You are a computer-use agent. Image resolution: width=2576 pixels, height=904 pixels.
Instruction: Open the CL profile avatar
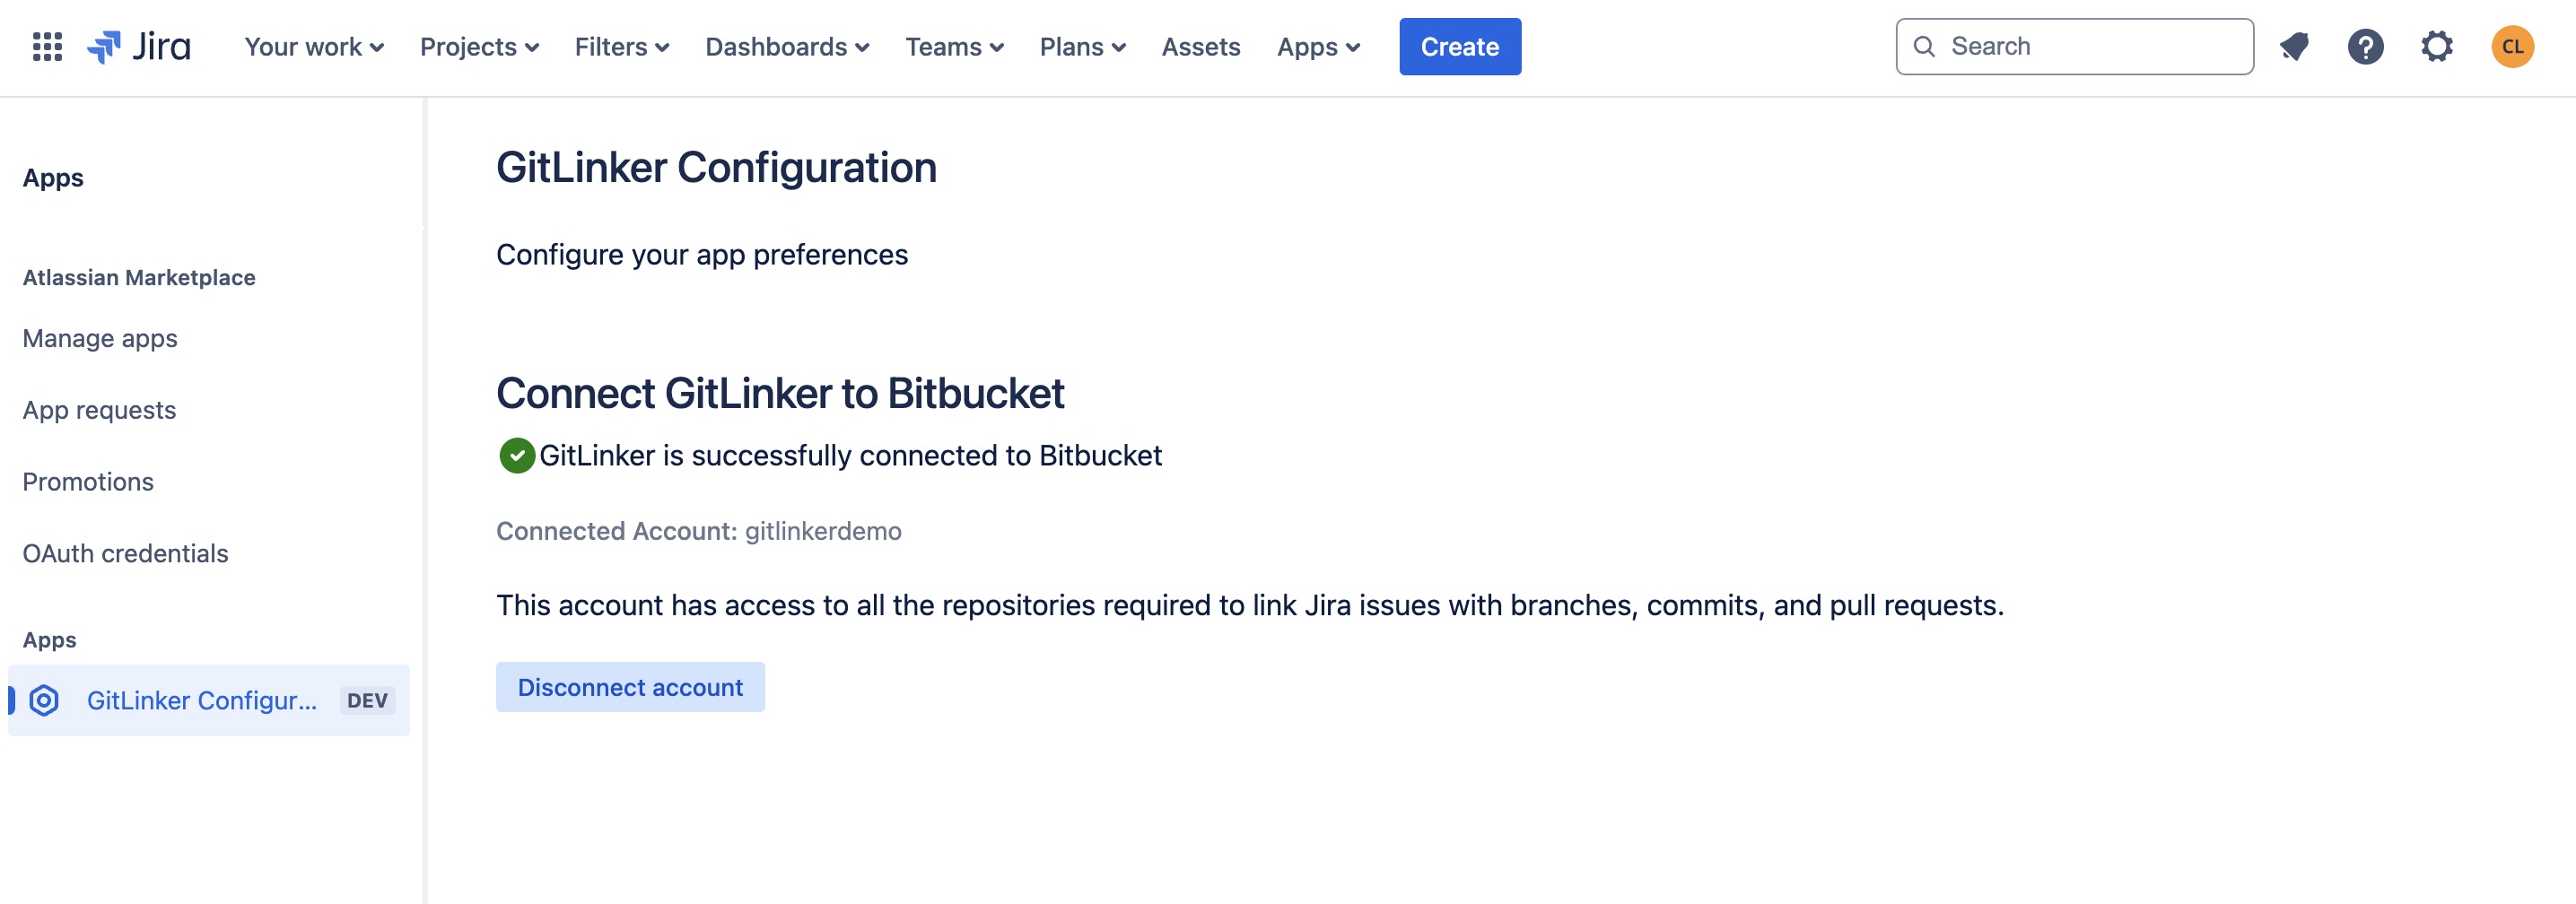pos(2512,47)
